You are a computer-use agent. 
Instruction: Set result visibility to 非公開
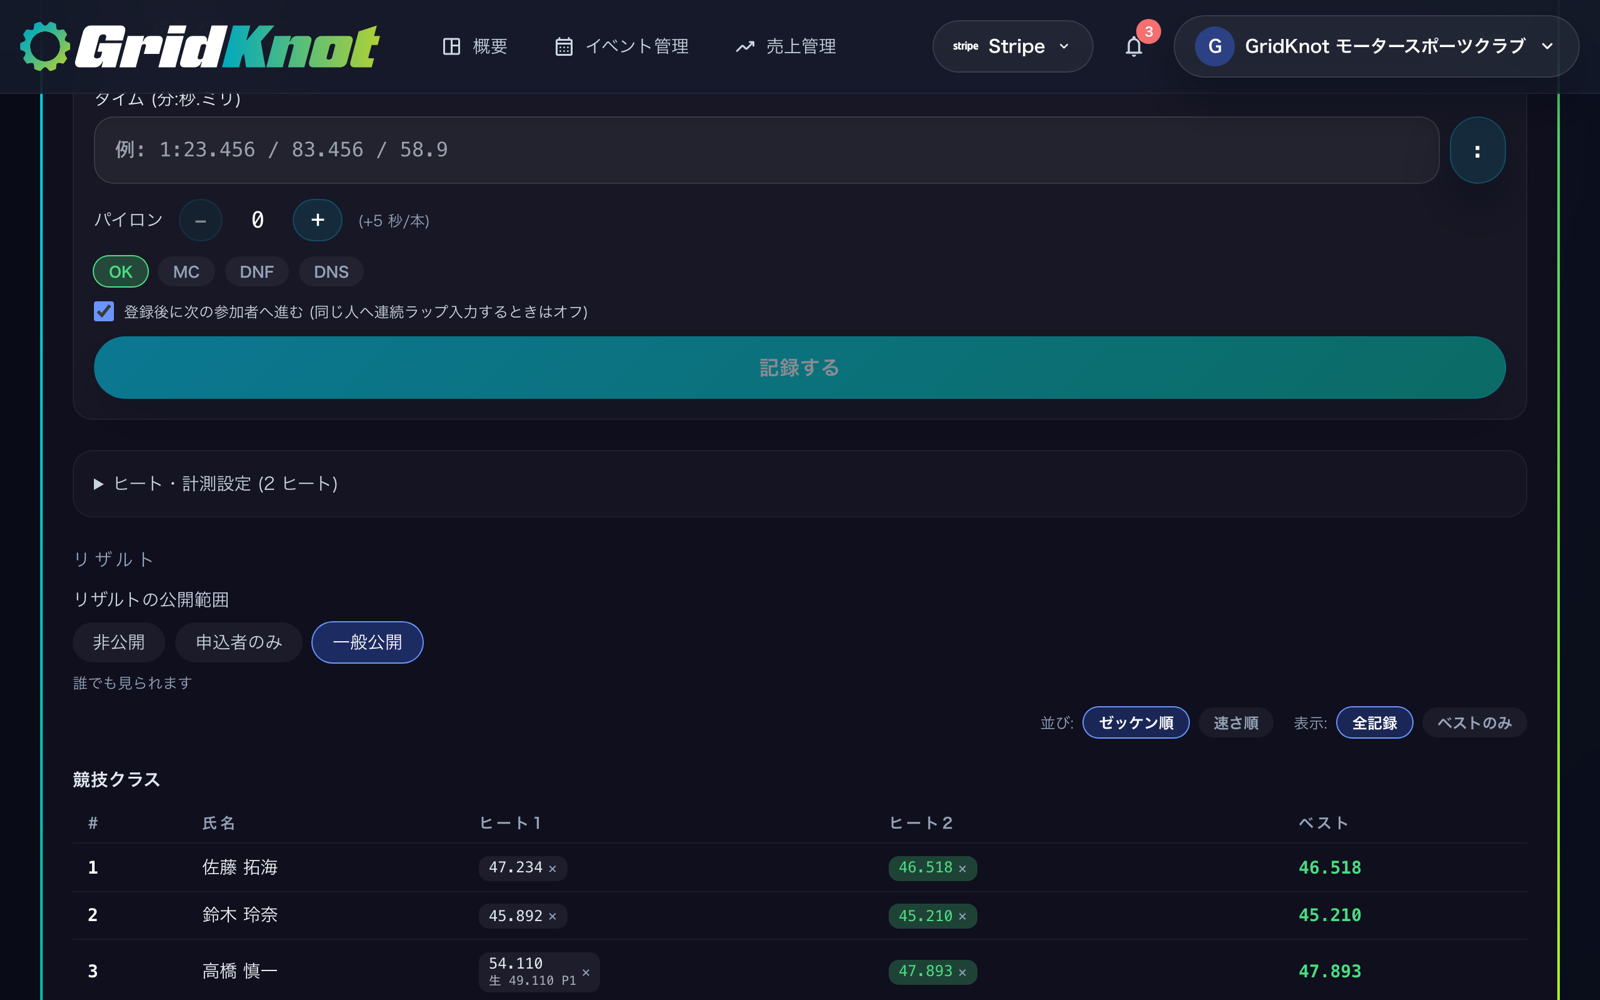point(119,642)
